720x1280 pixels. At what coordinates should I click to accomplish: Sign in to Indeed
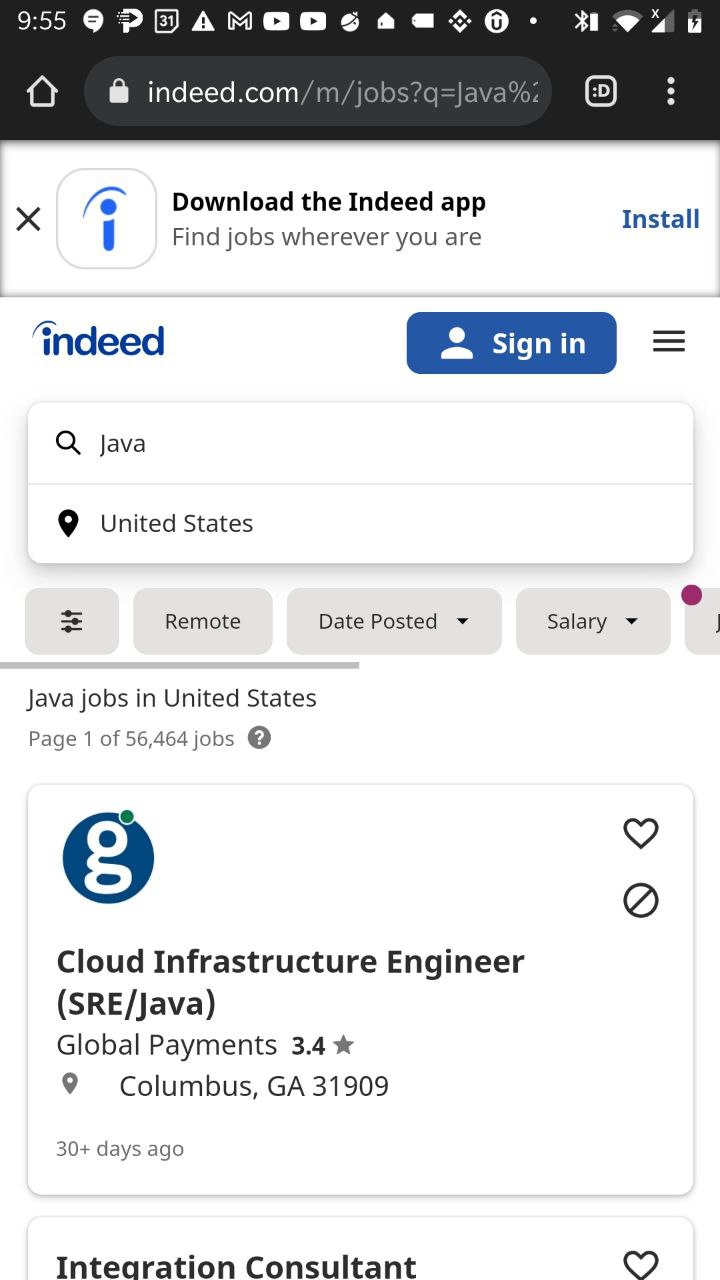511,343
